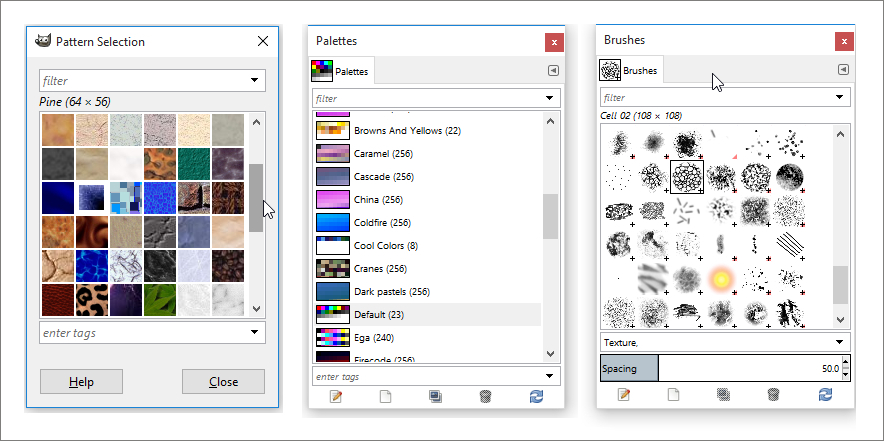This screenshot has height=441, width=884.
Task: Delete the selected palette with trash icon
Action: (486, 396)
